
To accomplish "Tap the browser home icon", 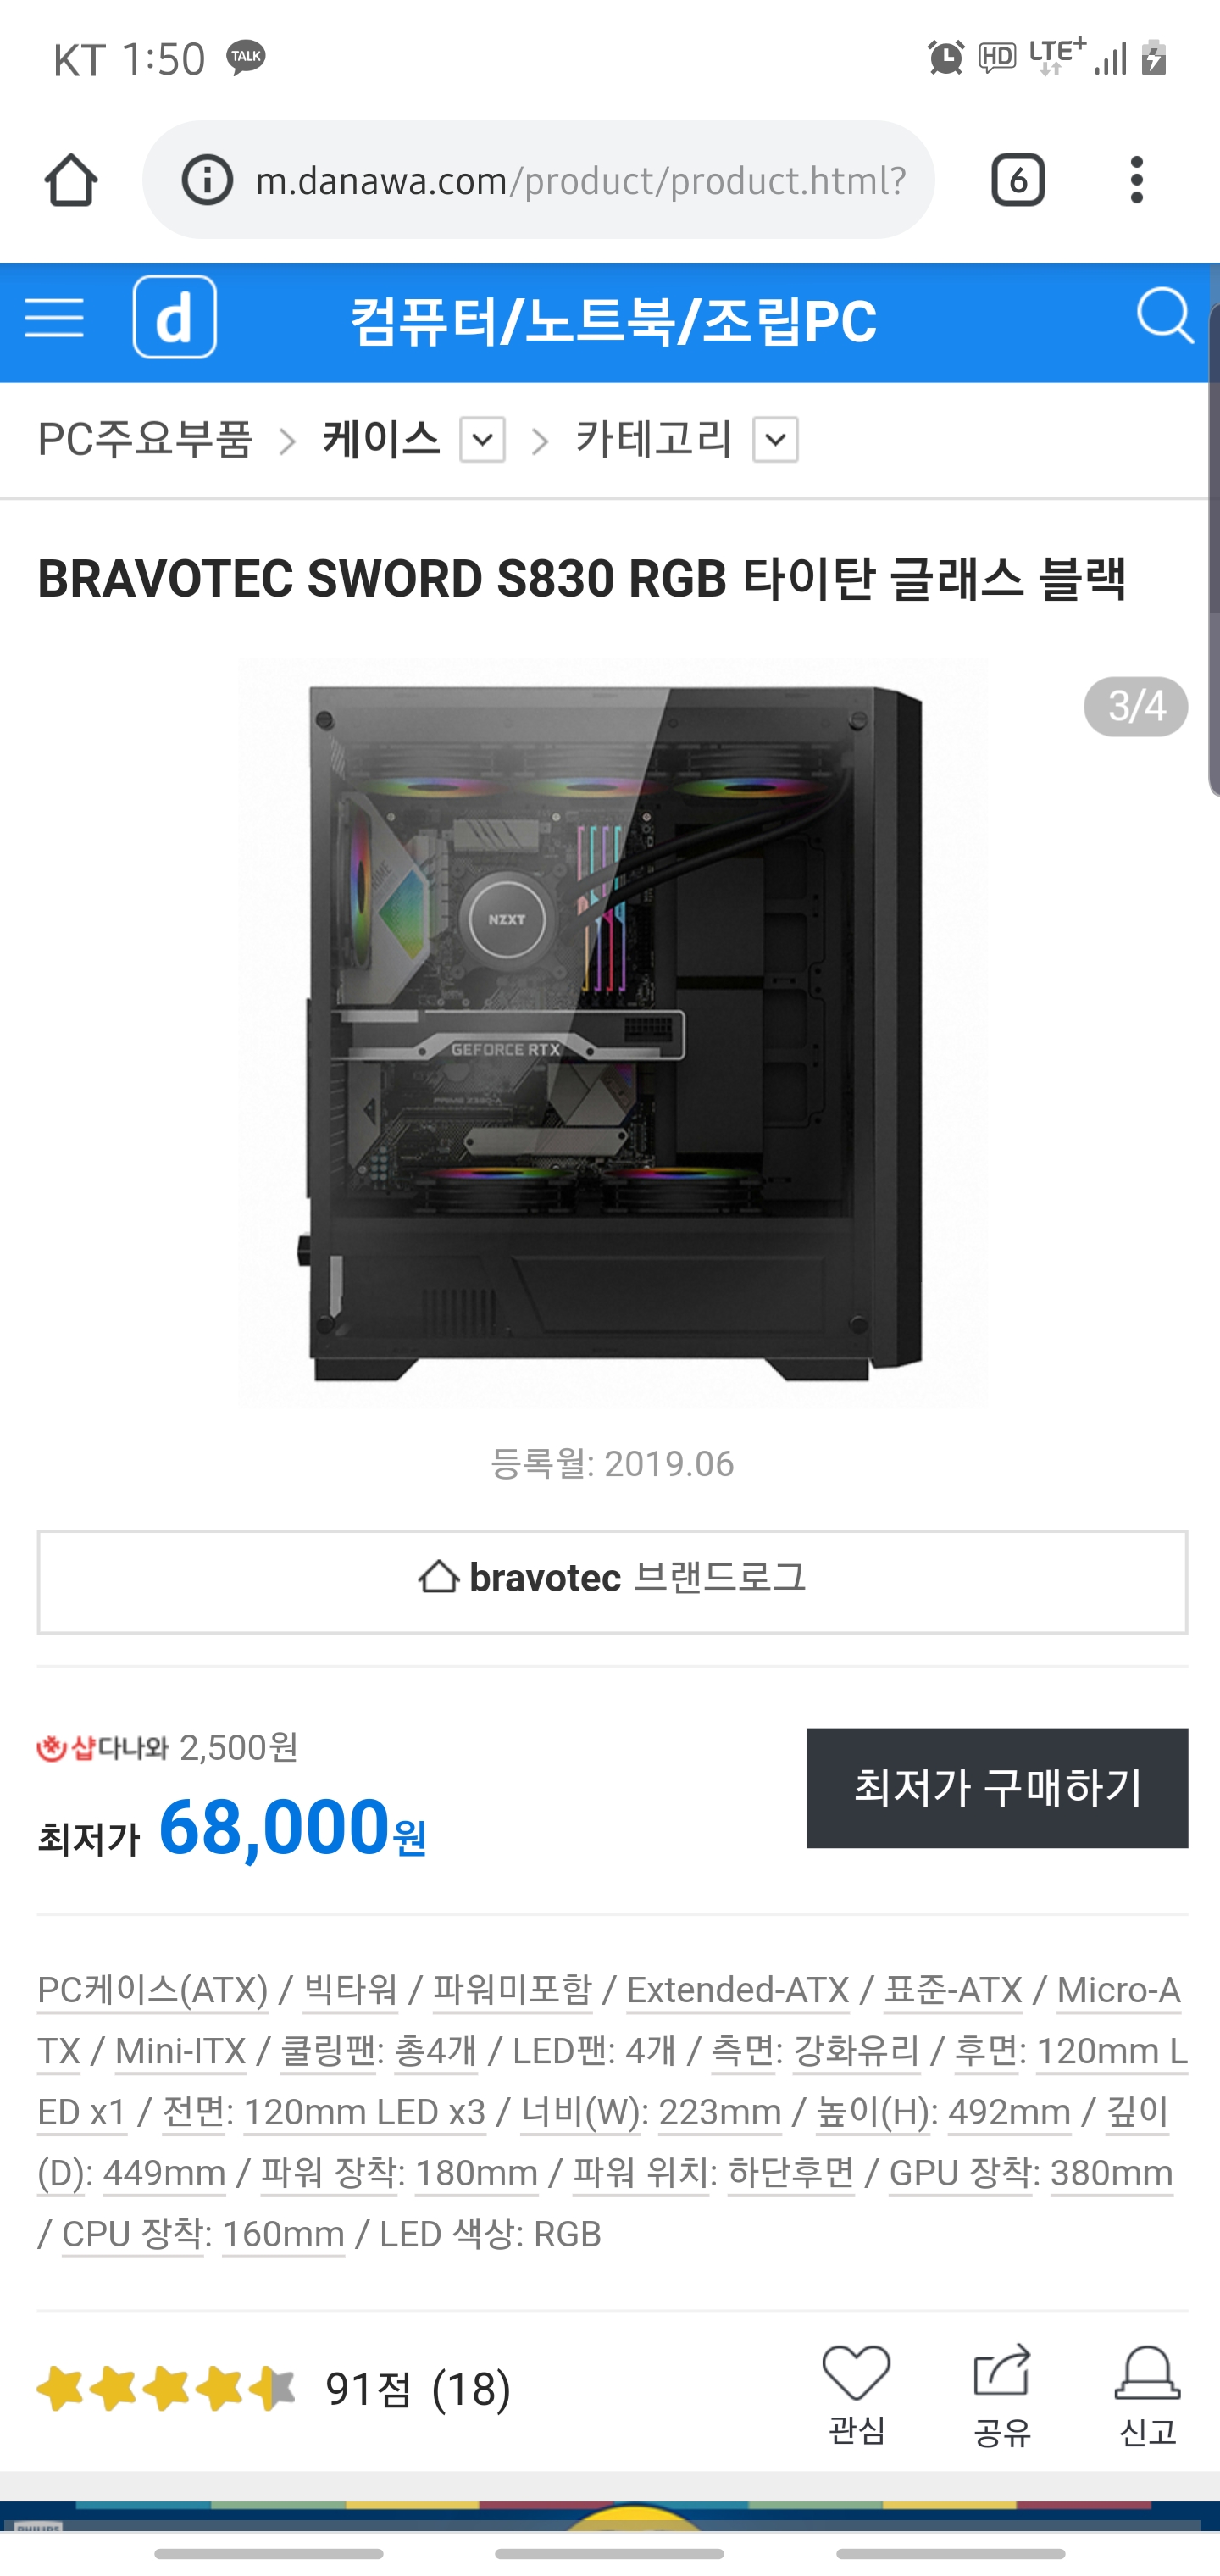I will 70,180.
